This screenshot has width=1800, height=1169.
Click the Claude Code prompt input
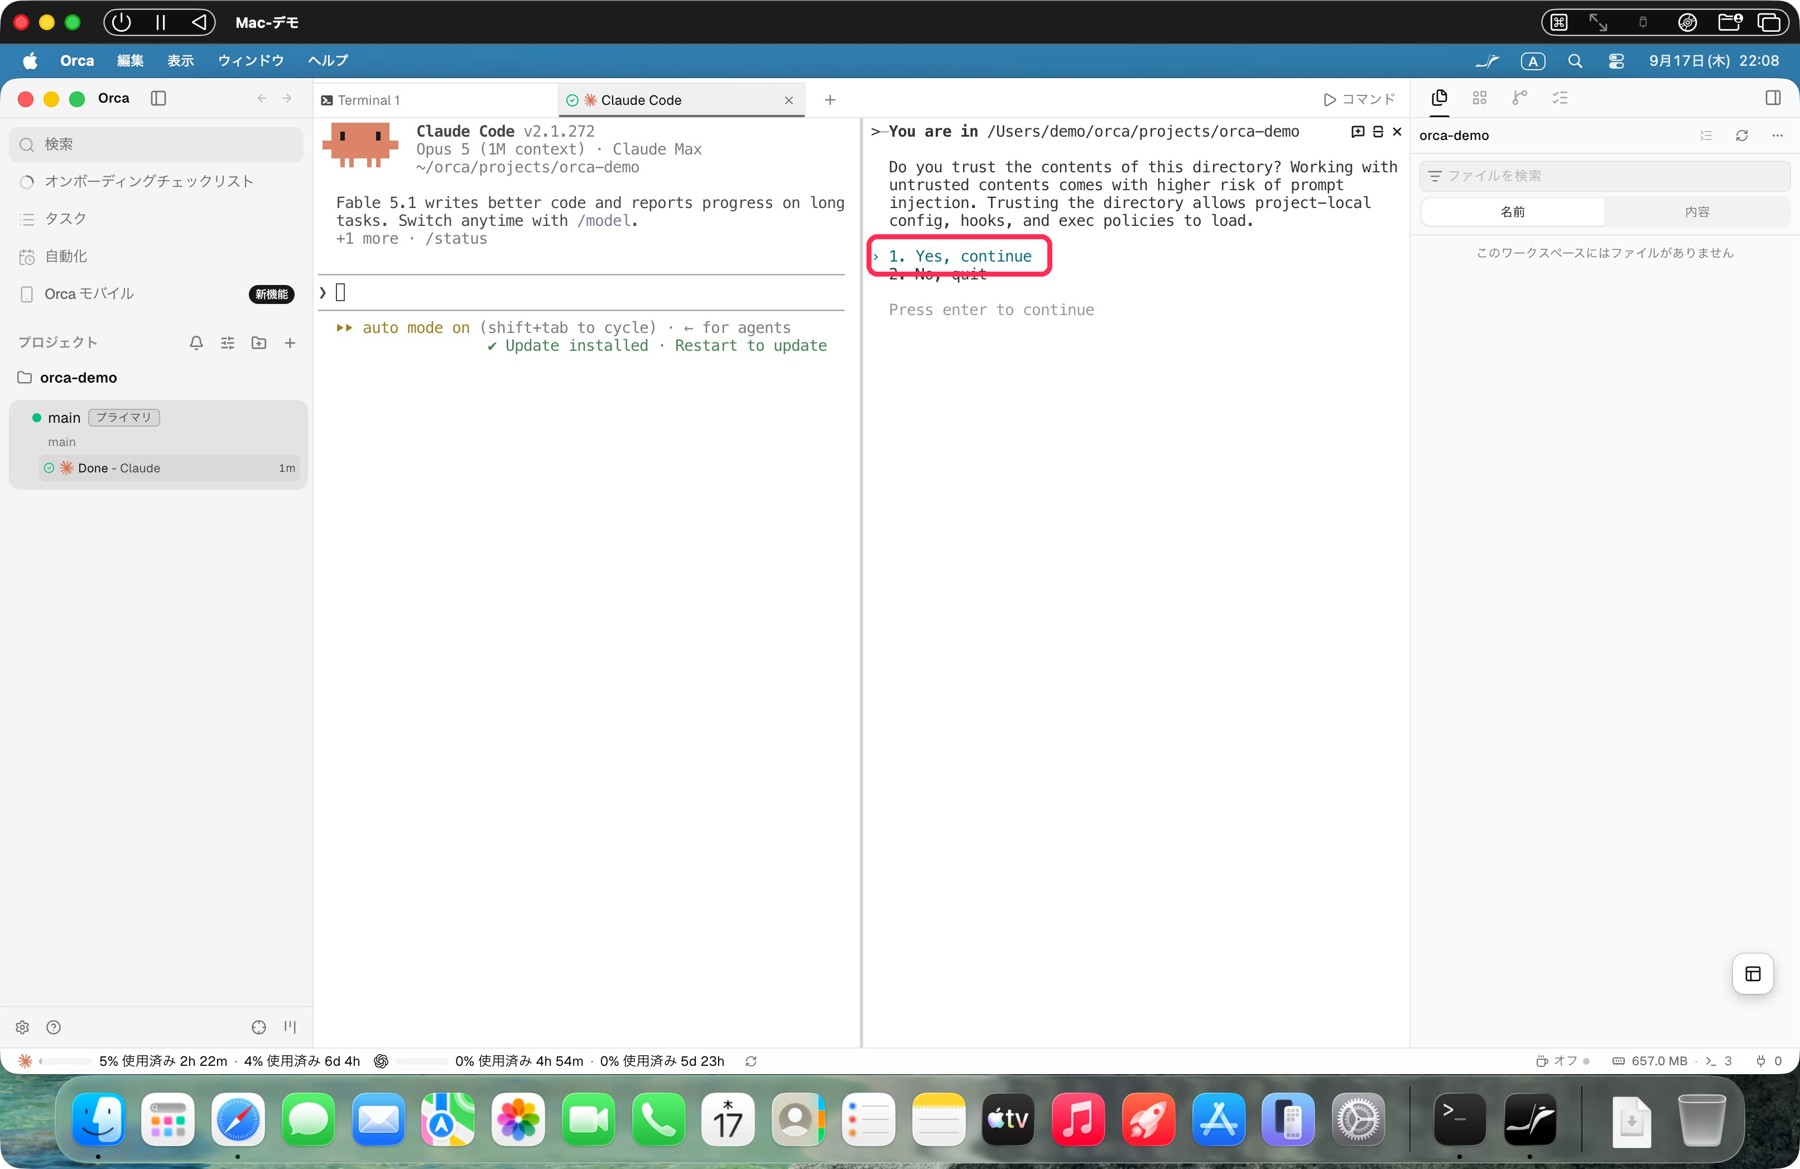click(x=583, y=293)
